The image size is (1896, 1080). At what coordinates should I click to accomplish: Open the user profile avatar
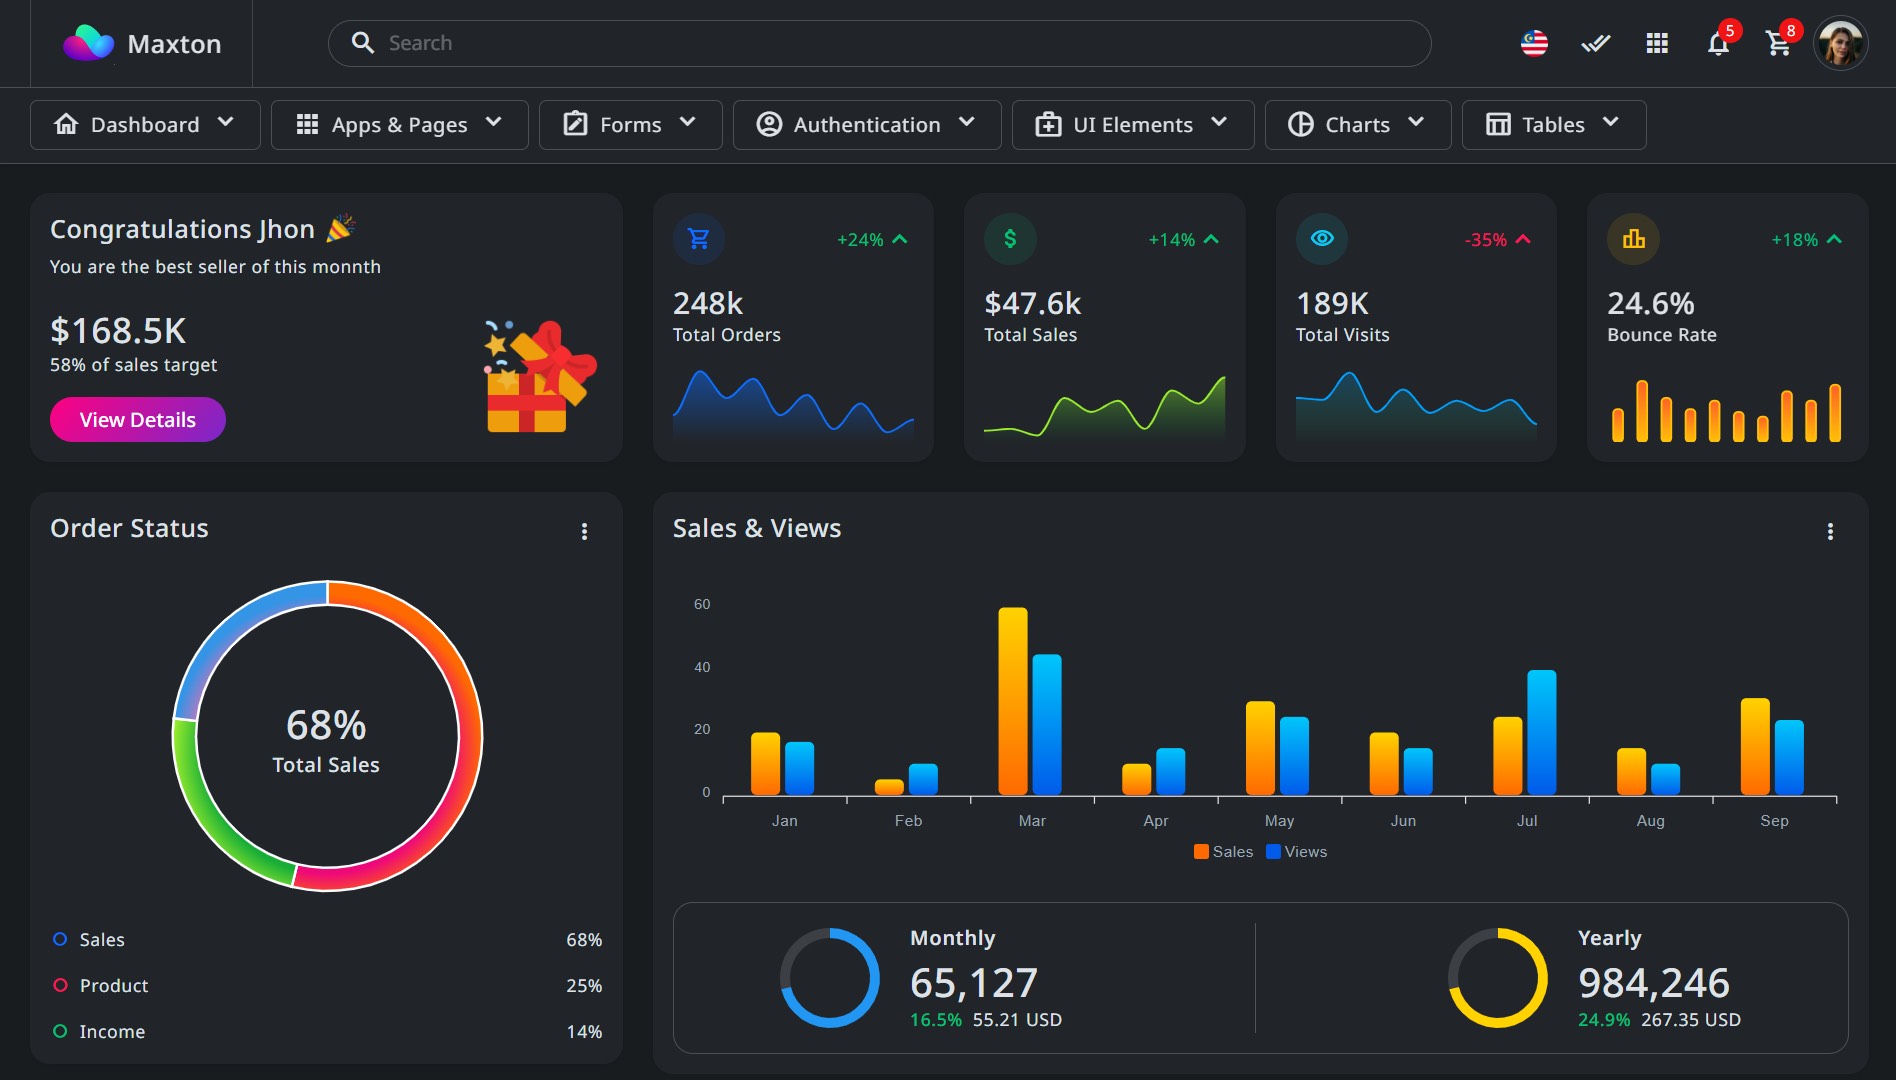point(1840,43)
